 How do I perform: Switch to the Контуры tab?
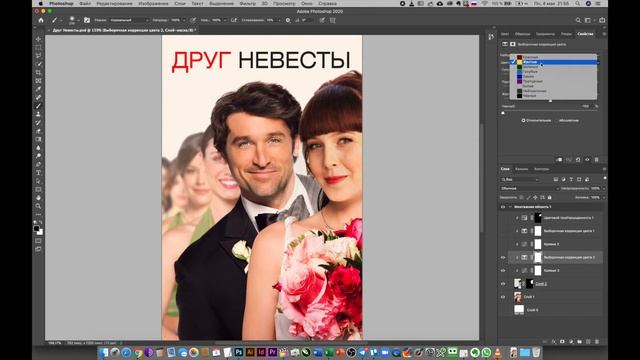(x=542, y=169)
